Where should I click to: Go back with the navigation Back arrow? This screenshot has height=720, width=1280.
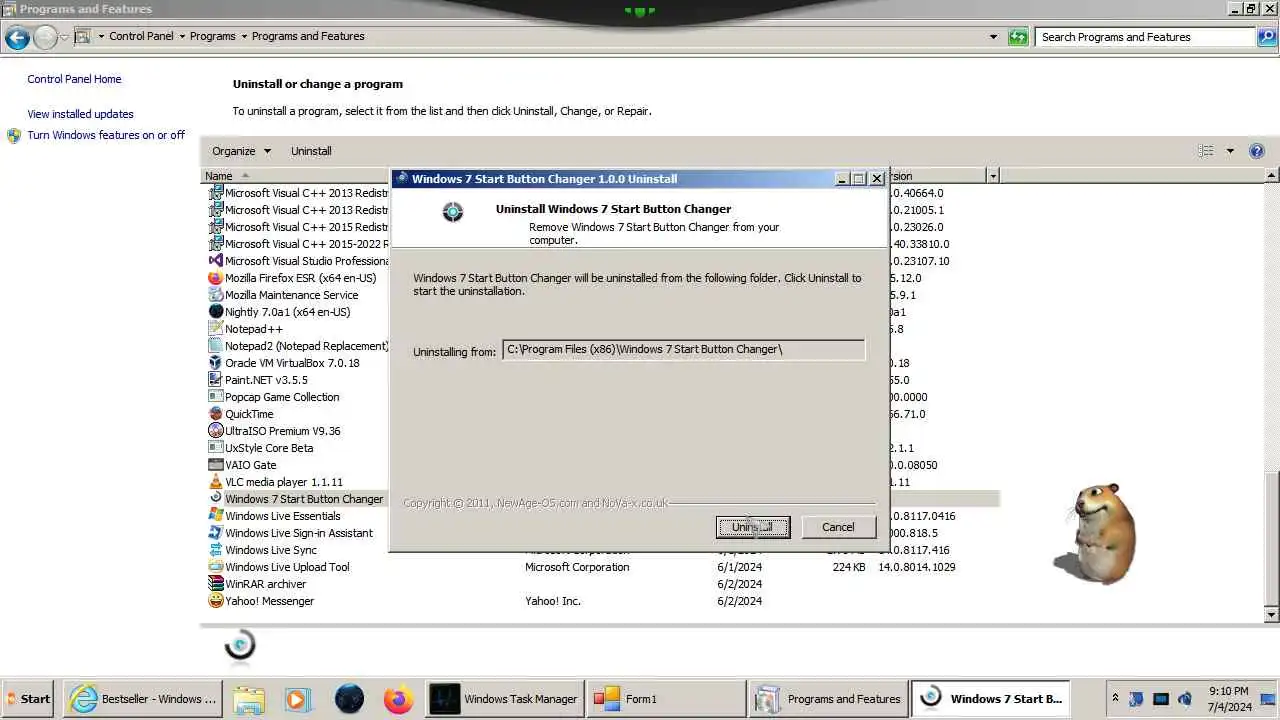(x=17, y=37)
